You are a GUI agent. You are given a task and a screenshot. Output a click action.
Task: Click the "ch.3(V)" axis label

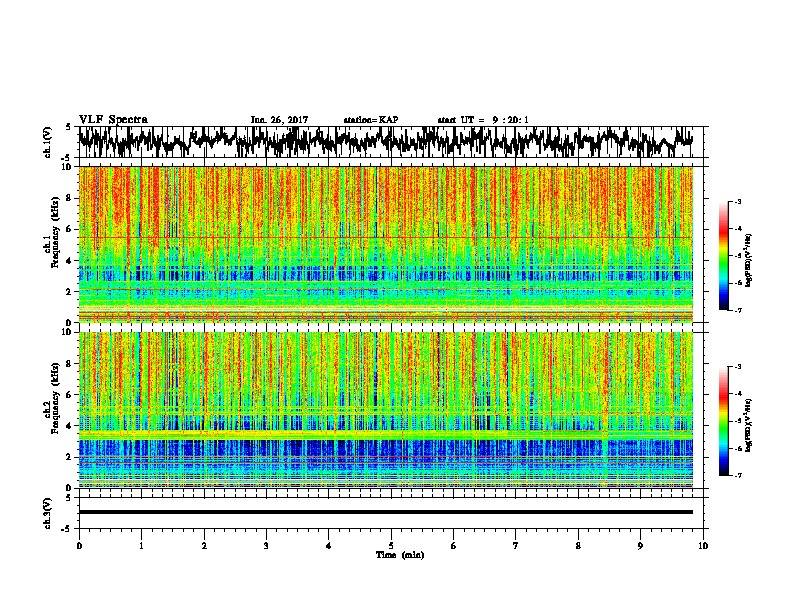48,513
